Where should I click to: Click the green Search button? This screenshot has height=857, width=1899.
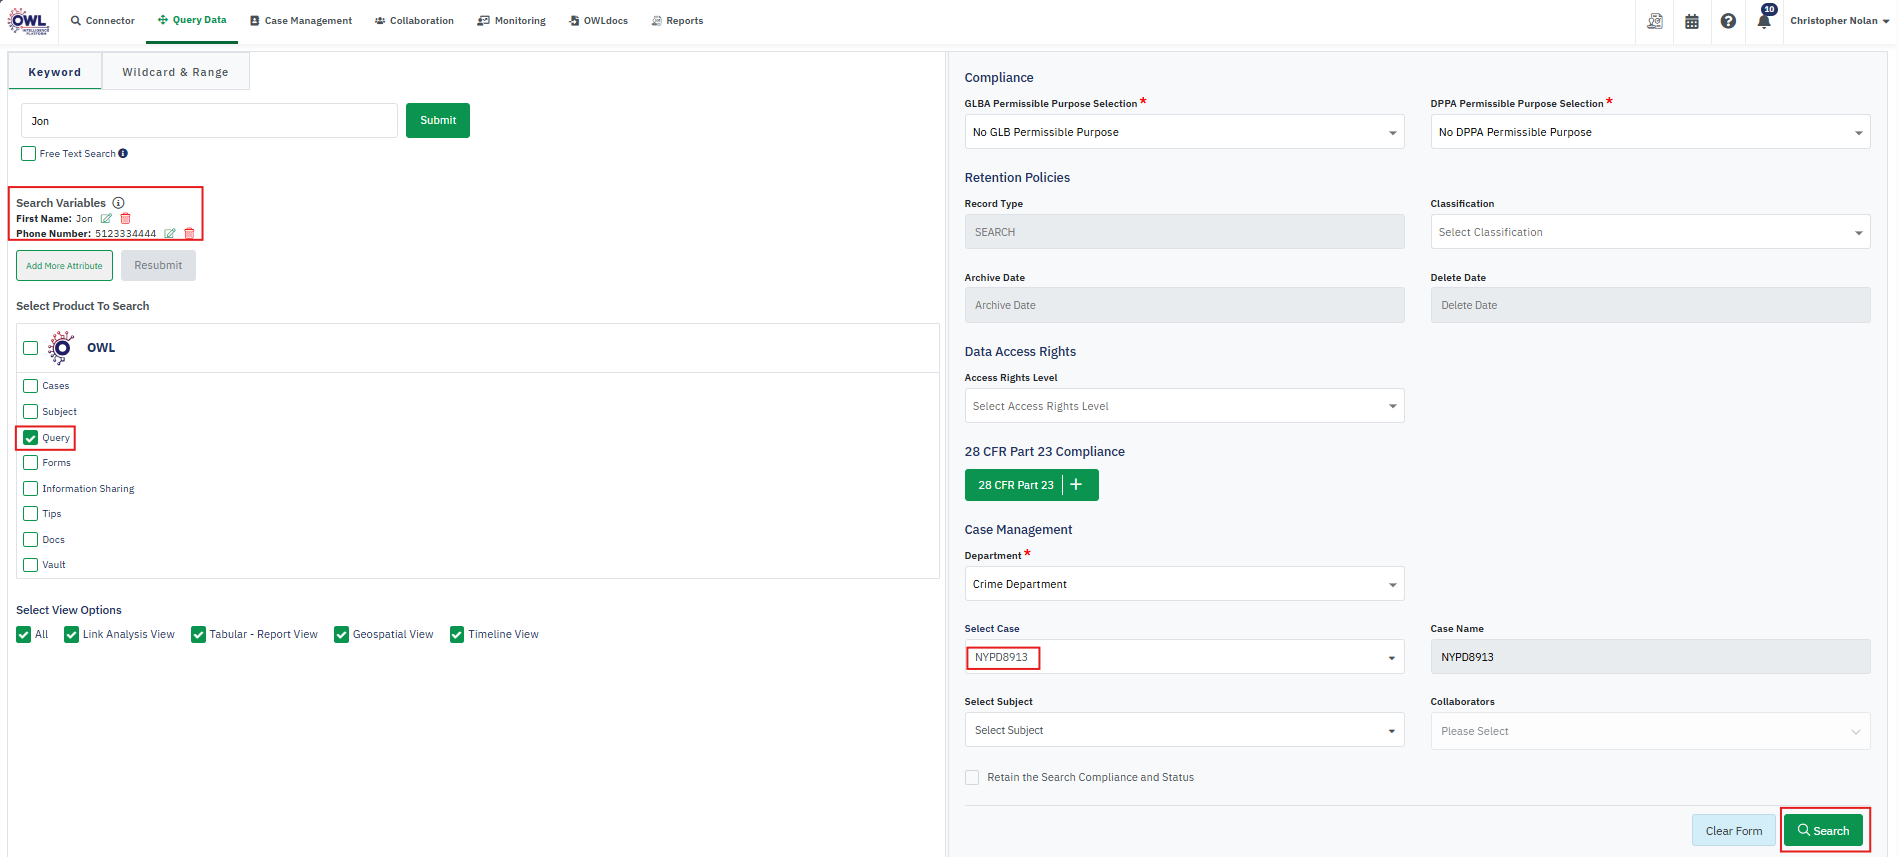(1823, 831)
